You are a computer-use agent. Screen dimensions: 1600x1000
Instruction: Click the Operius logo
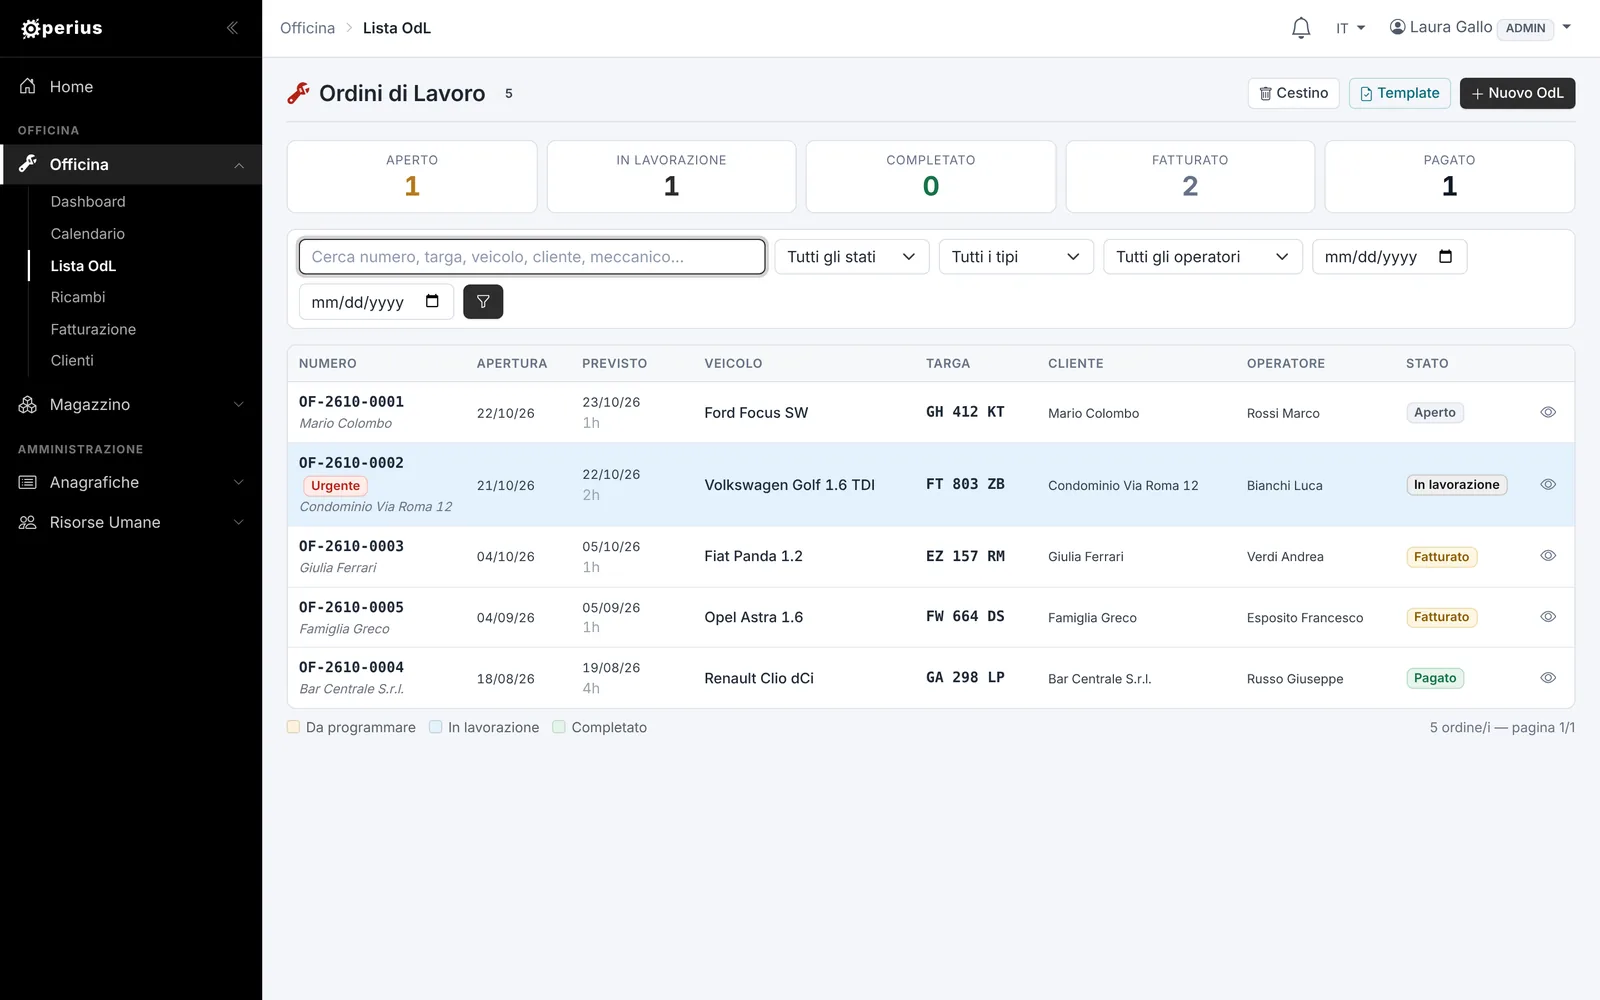62,28
